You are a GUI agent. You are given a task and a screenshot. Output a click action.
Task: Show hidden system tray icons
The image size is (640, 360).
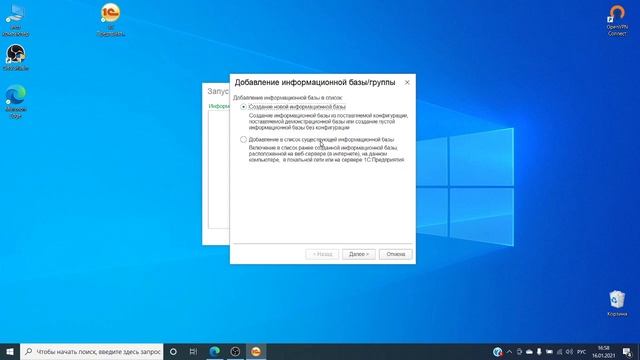click(509, 351)
